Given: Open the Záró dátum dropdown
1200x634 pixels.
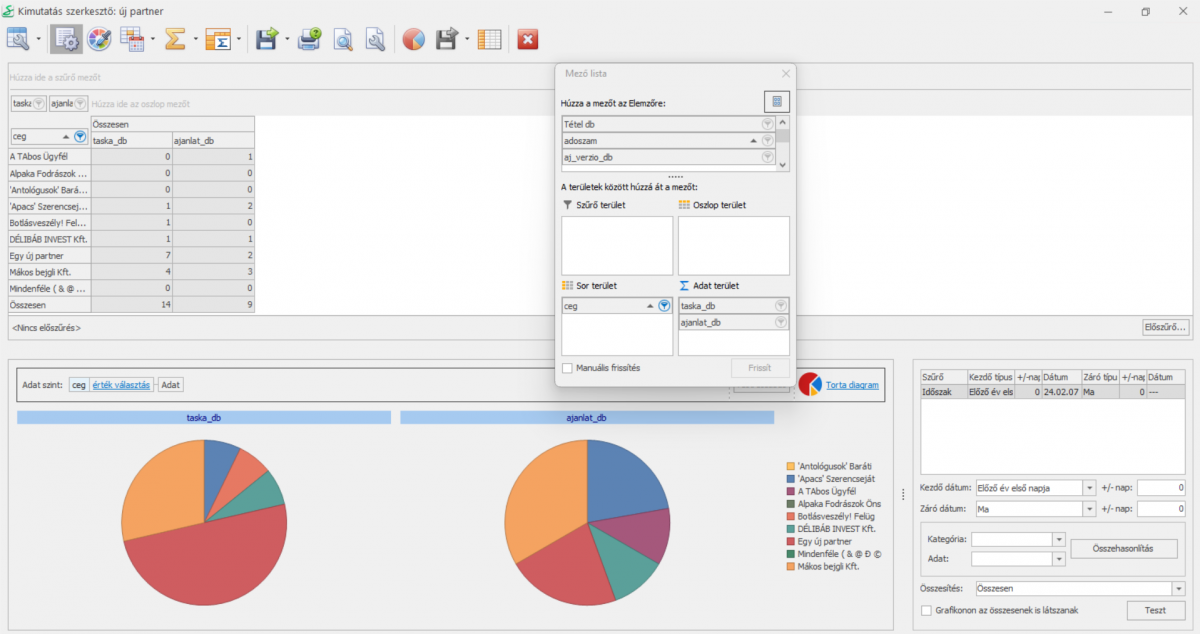Looking at the screenshot, I should click(1089, 509).
